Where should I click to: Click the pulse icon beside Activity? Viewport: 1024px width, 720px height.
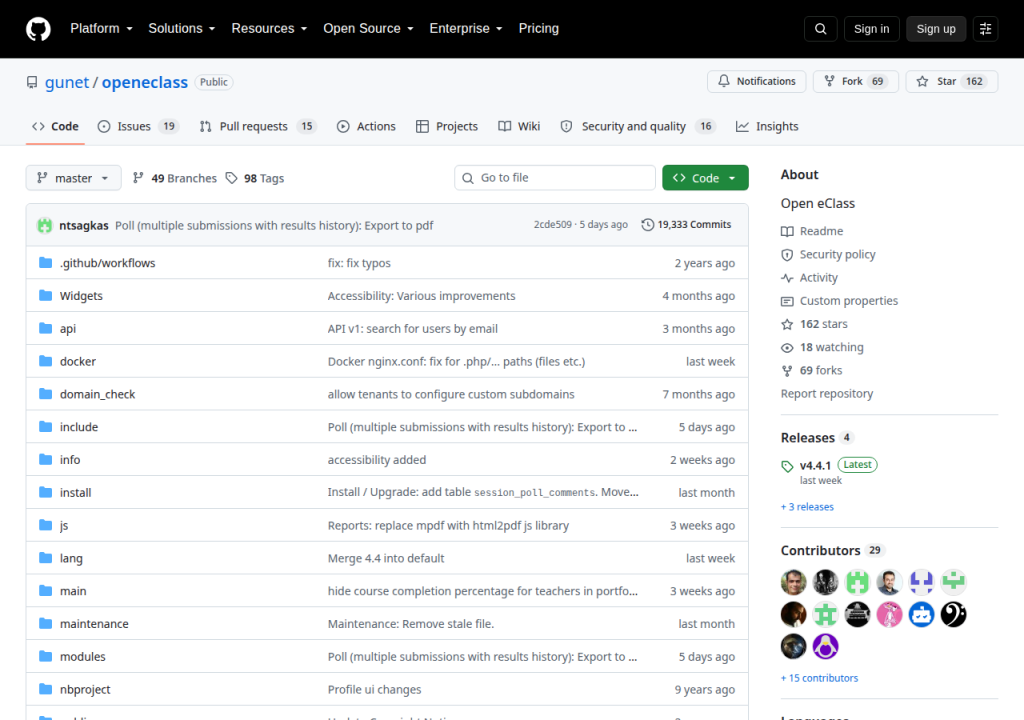(787, 278)
